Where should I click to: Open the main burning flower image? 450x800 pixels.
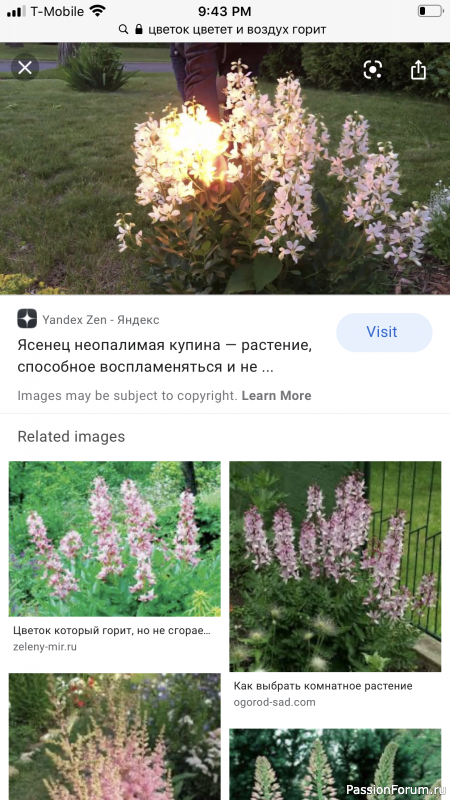[225, 168]
